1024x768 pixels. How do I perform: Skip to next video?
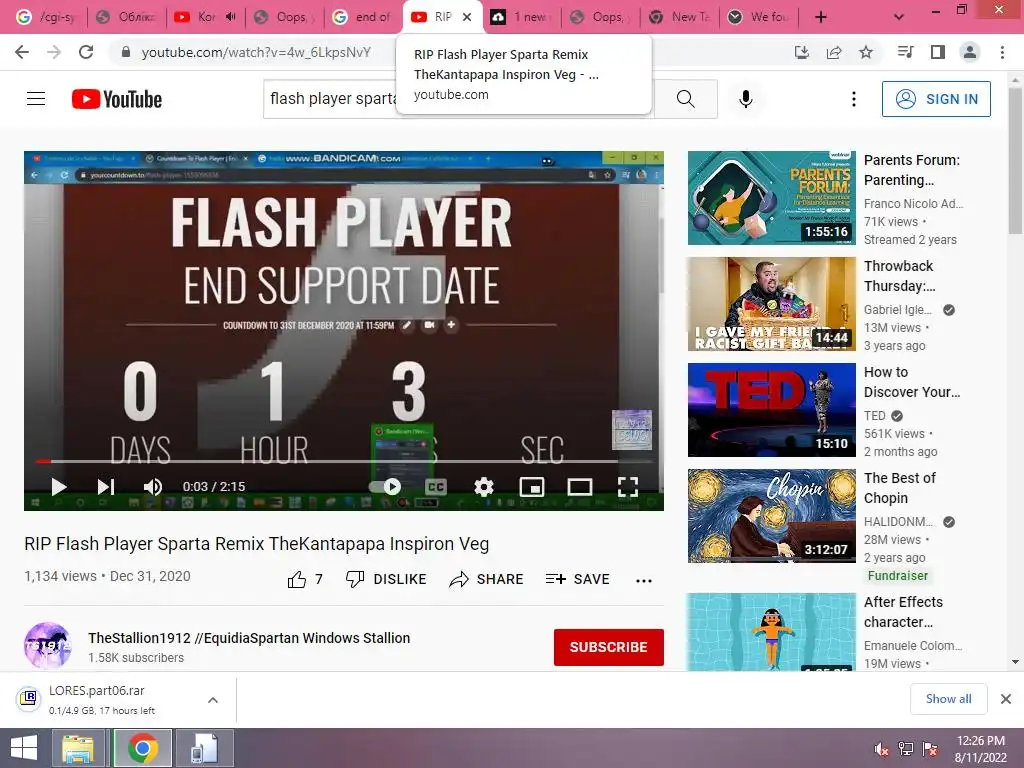[106, 487]
